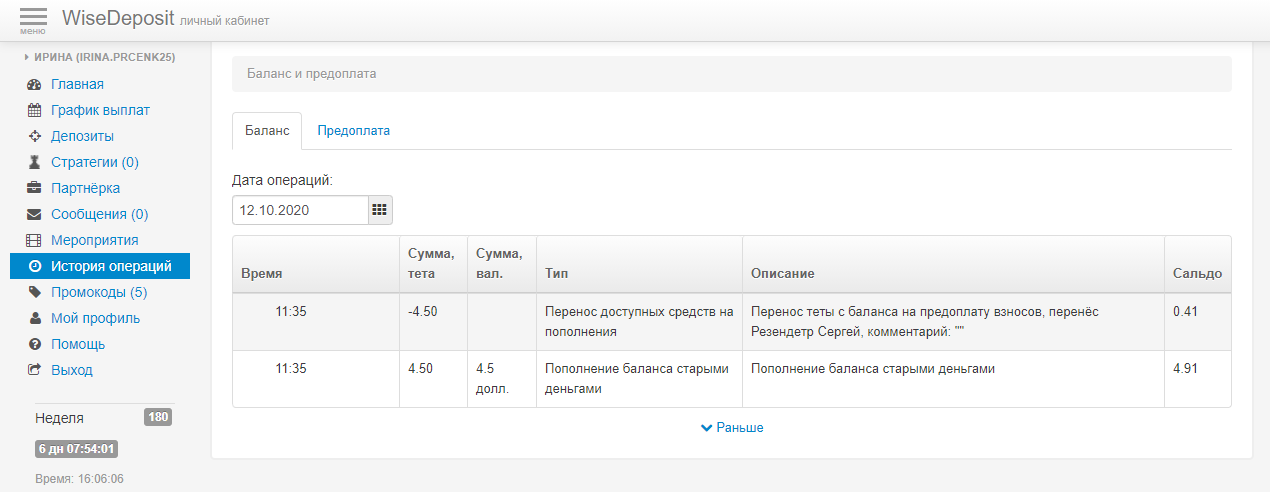
Task: Select История операций in sidebar
Action: [x=111, y=267]
